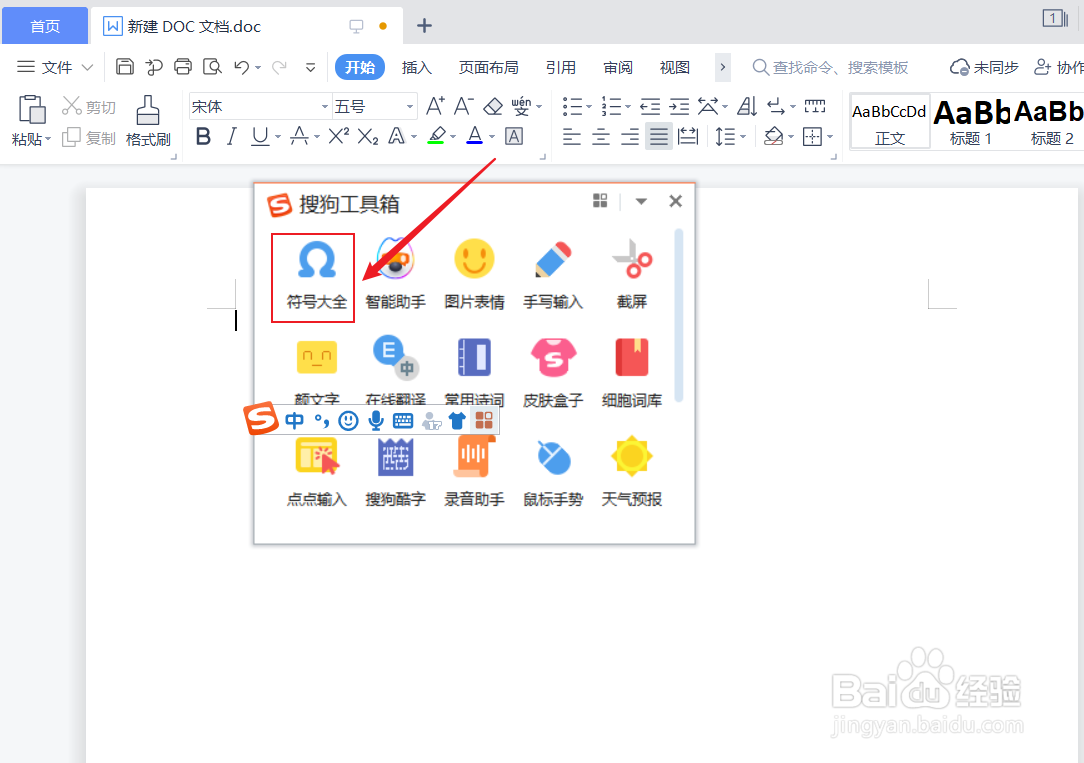Go to the 首页 tab
This screenshot has height=763, width=1084.
[x=45, y=26]
